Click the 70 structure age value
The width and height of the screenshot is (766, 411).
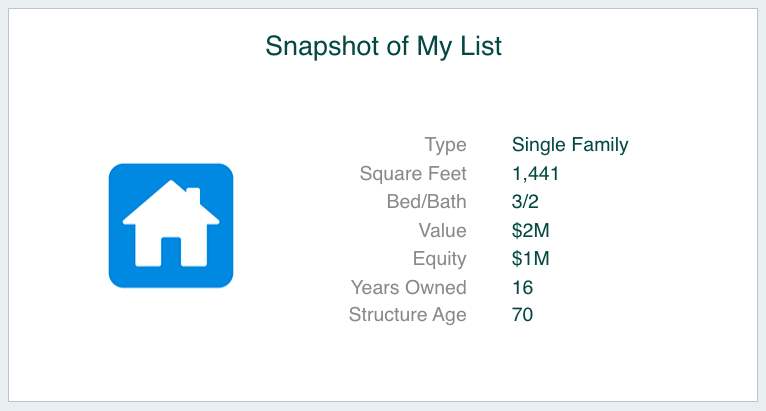[522, 315]
